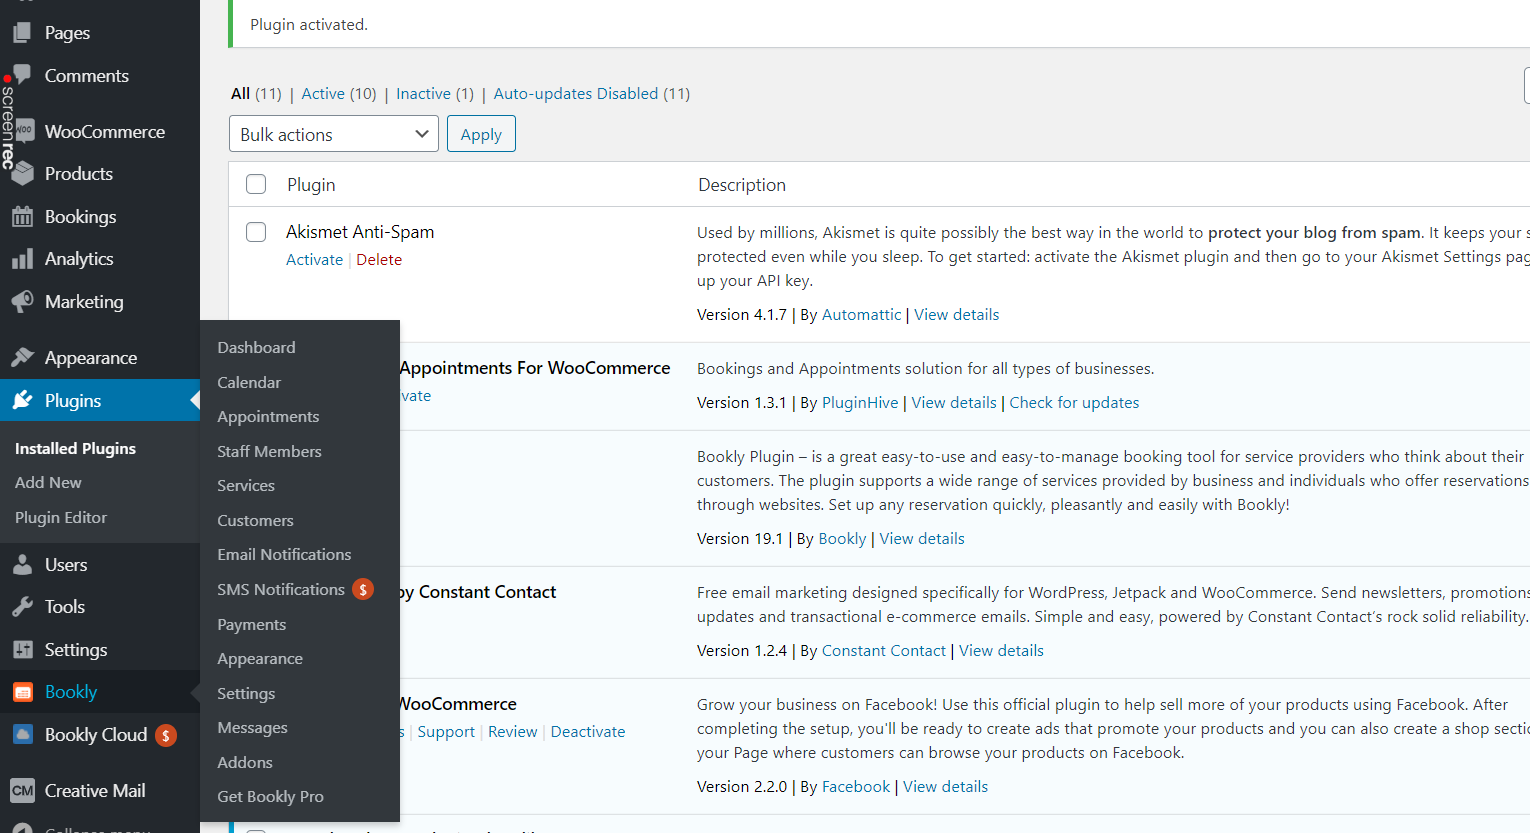Deactivate the Facebook for WooCommerce plugin
Image resolution: width=1530 pixels, height=833 pixels.
pos(587,731)
